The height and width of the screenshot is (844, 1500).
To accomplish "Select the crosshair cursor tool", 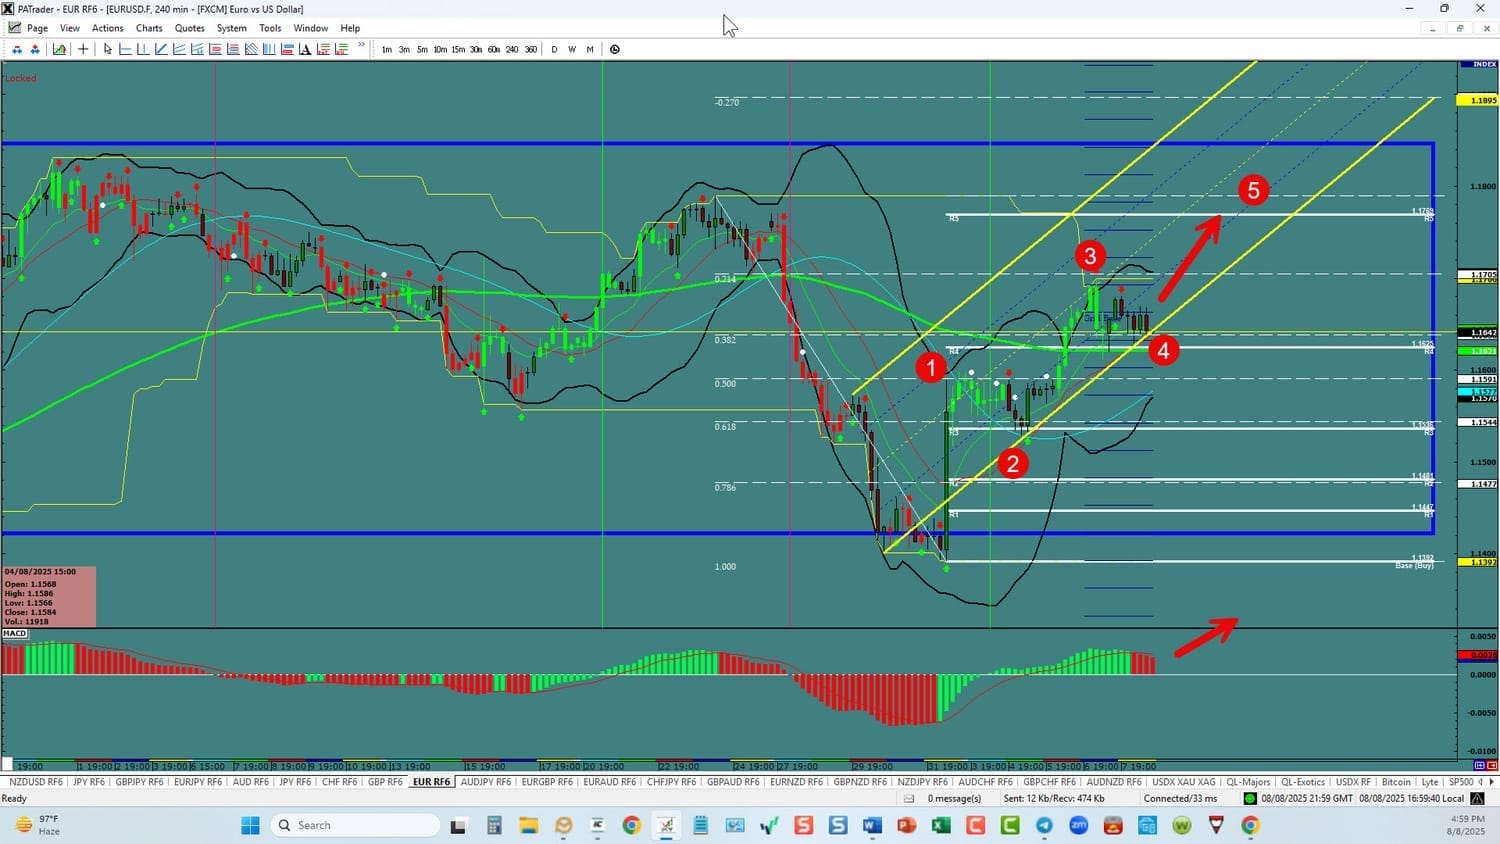I will 83,49.
